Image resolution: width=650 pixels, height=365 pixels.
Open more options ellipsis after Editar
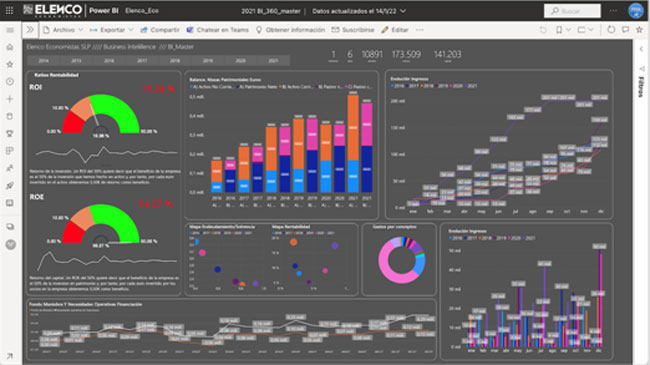[420, 30]
